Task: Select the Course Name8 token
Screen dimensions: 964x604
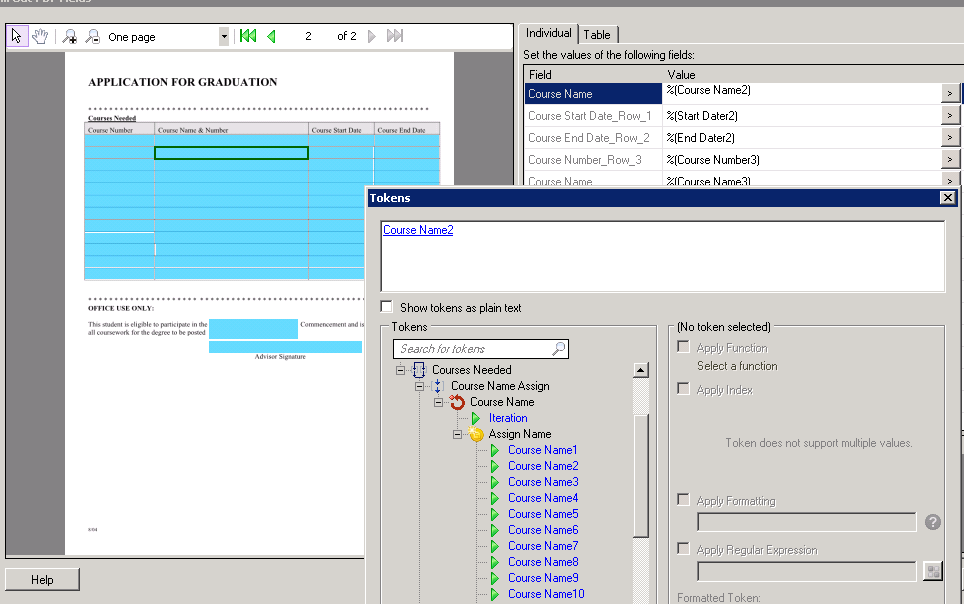Action: (543, 562)
